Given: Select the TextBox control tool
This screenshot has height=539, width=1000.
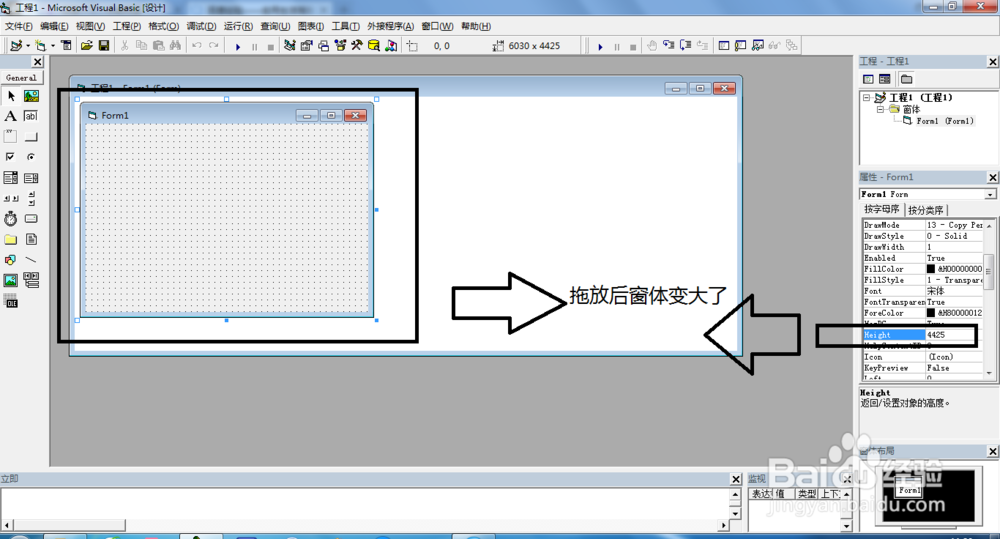Looking at the screenshot, I should [31, 116].
